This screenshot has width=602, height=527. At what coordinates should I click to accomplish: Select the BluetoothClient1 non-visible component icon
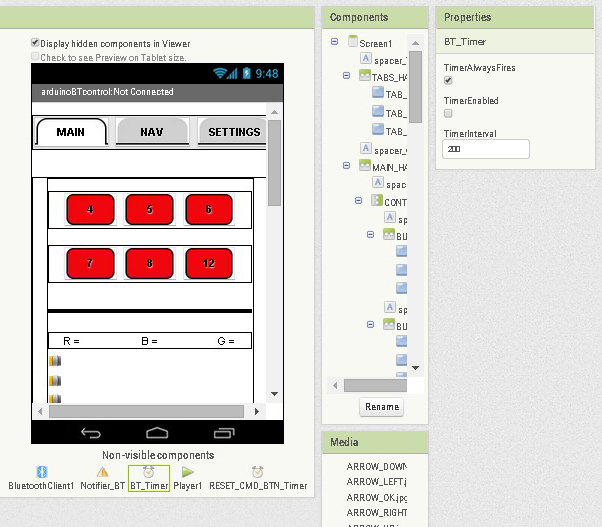coord(41,472)
